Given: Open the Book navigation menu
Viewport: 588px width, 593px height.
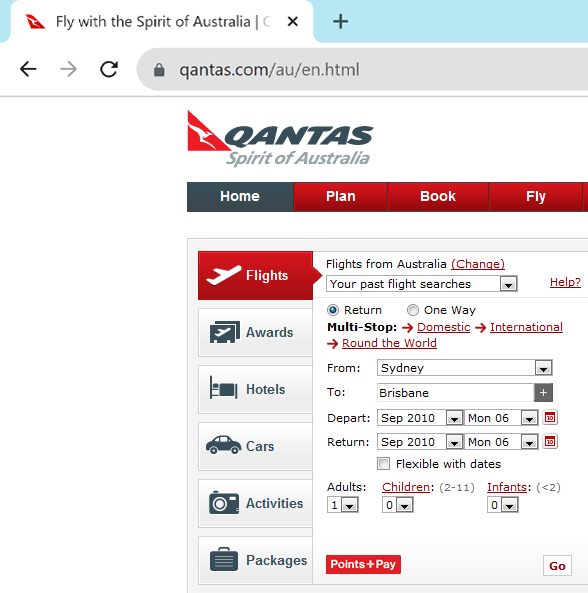Looking at the screenshot, I should click(x=438, y=197).
